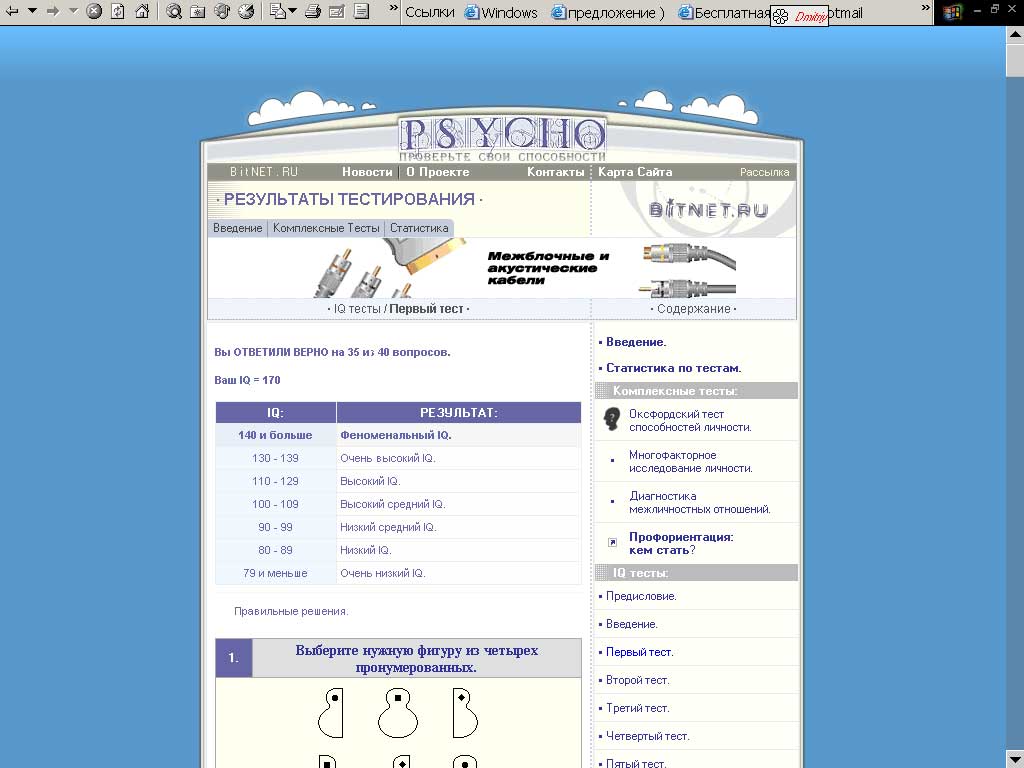The height and width of the screenshot is (768, 1024).
Task: Switch to the Статистика tab
Action: (x=419, y=228)
